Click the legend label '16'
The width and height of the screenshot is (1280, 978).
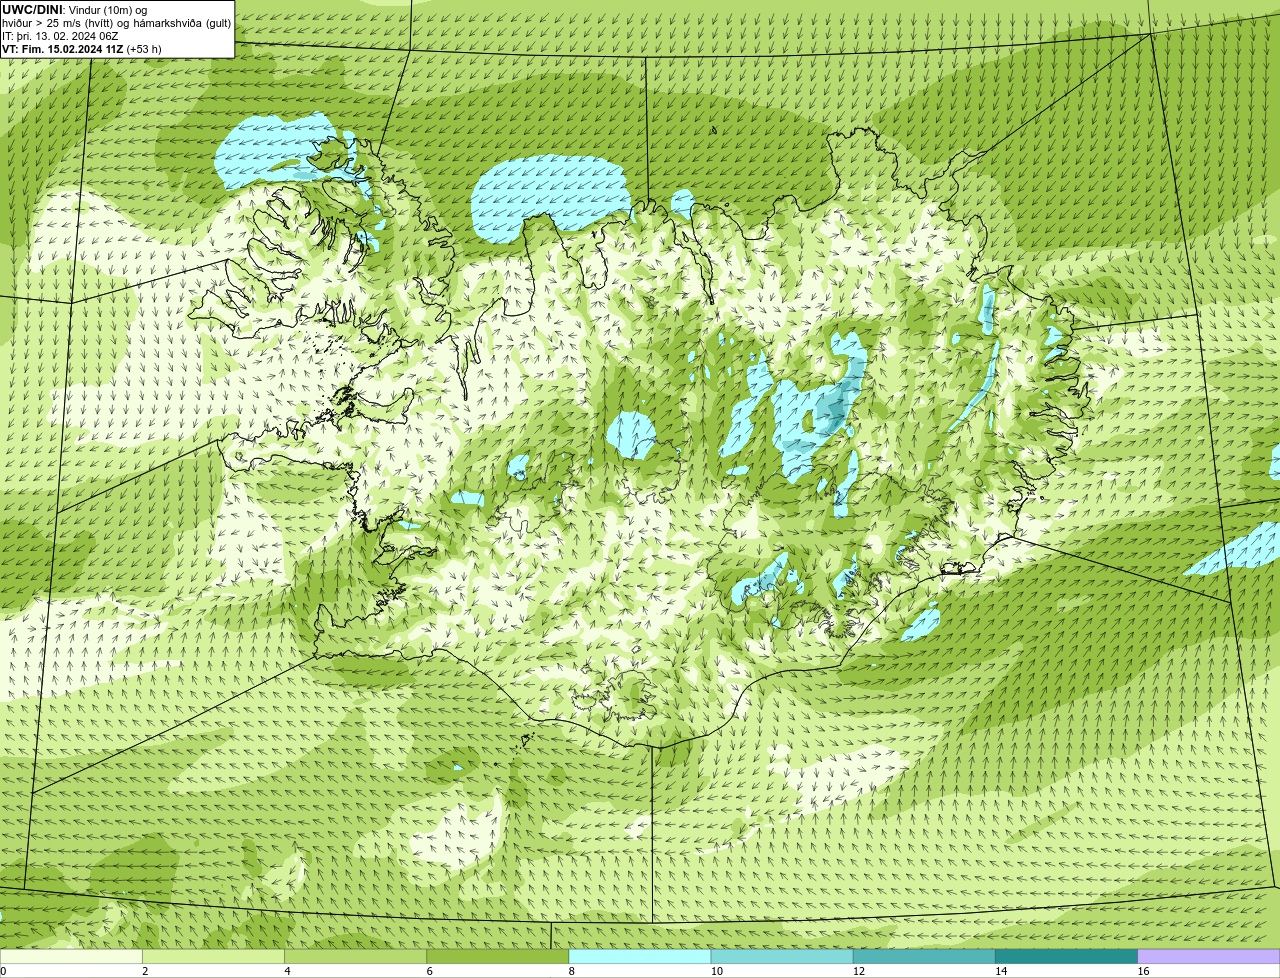tap(1143, 971)
